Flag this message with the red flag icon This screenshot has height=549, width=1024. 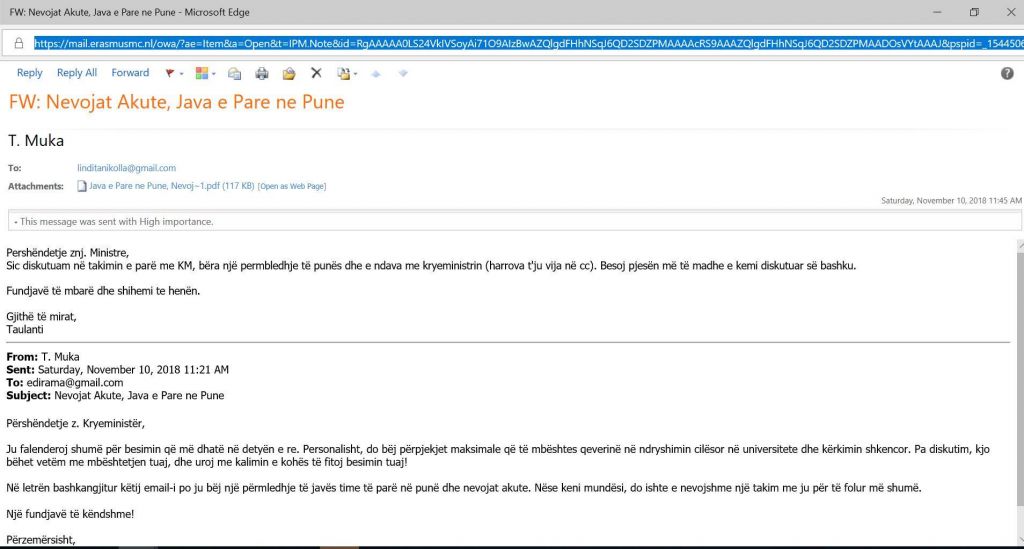click(169, 73)
